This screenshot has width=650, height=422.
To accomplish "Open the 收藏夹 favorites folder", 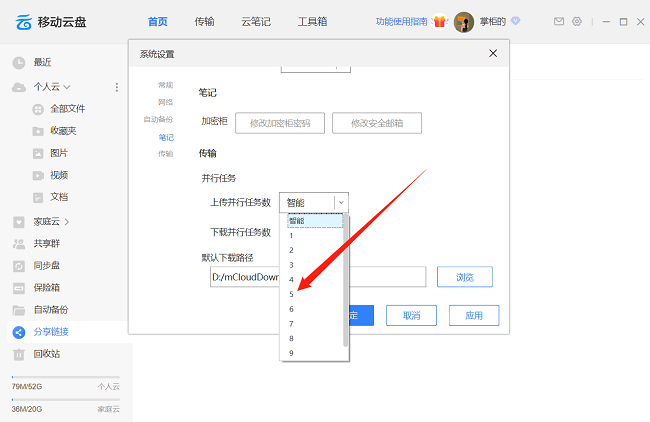I will (63, 130).
